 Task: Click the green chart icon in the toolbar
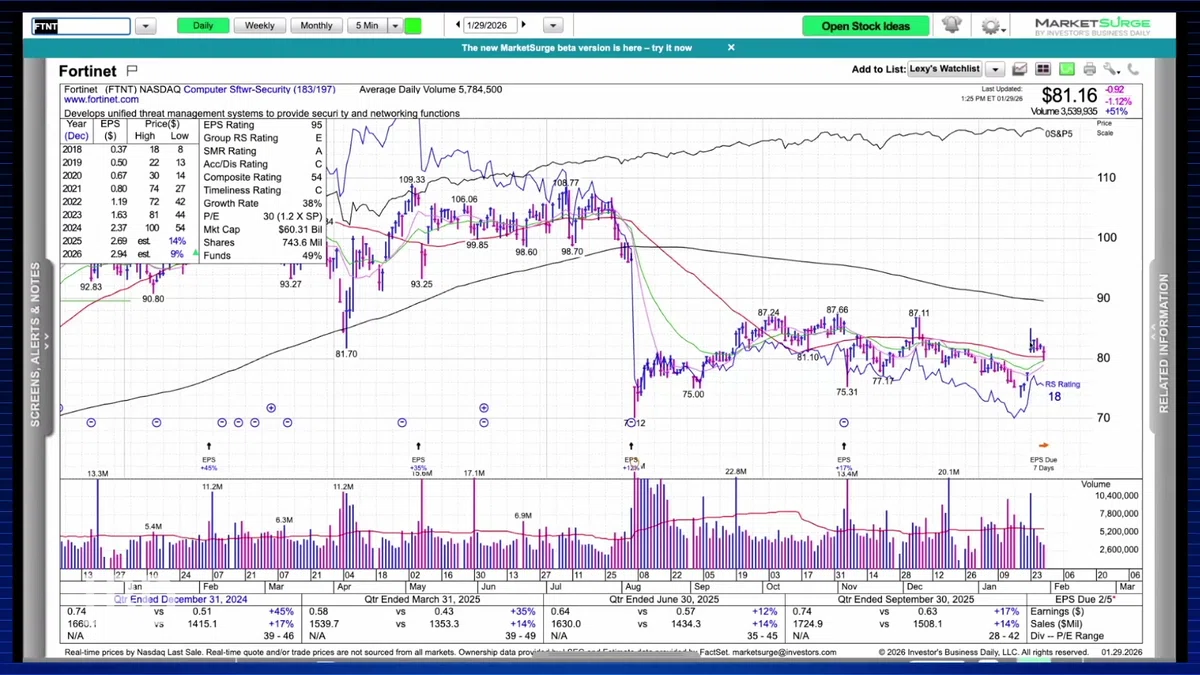pos(1066,69)
